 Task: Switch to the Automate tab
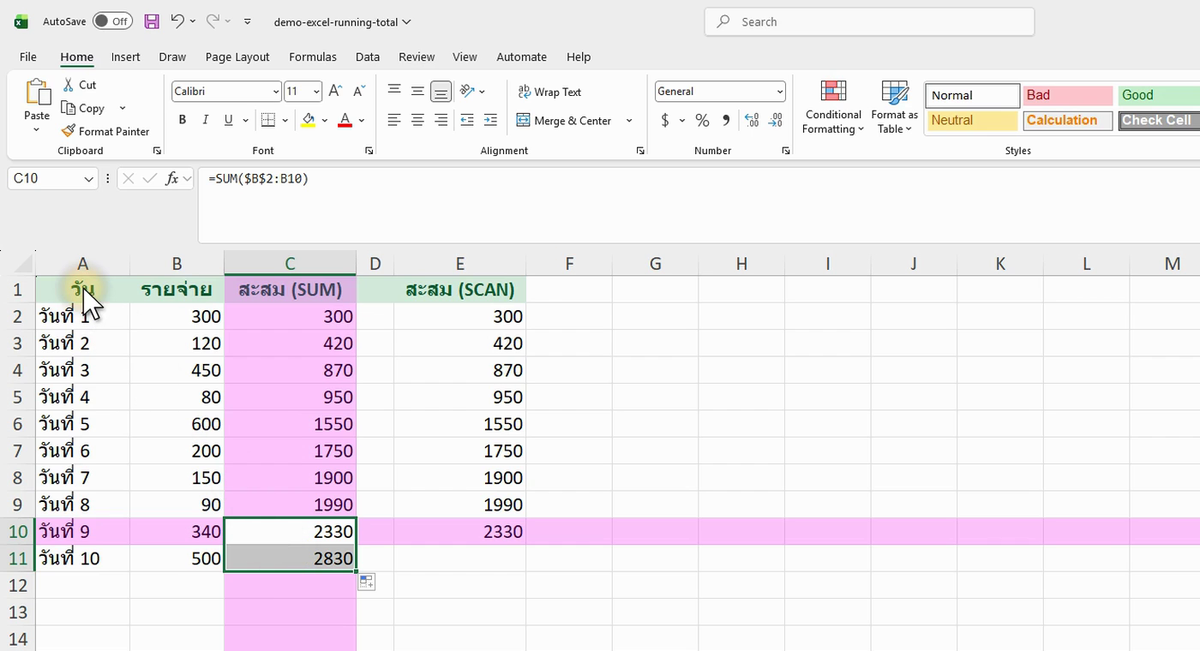pos(521,57)
